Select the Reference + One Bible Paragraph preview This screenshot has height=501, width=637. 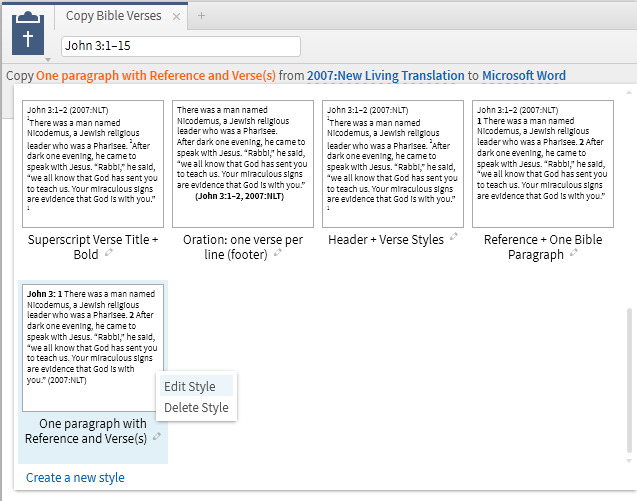coord(543,164)
